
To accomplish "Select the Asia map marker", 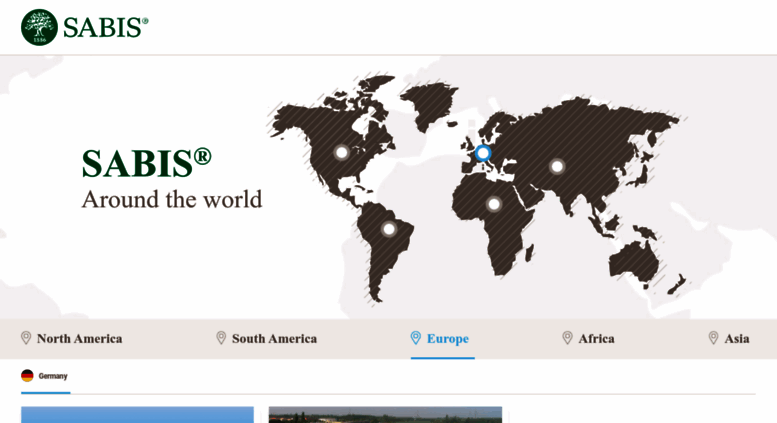I will pyautogui.click(x=557, y=166).
